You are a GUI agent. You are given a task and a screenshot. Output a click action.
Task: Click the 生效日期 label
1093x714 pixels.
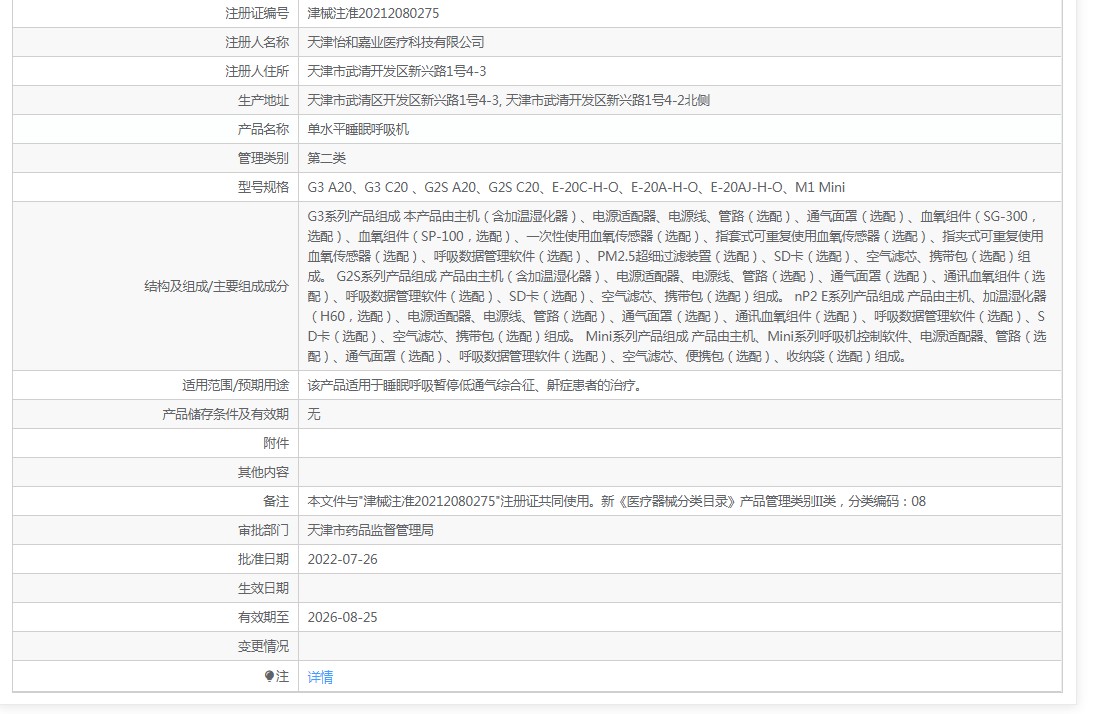[x=263, y=588]
